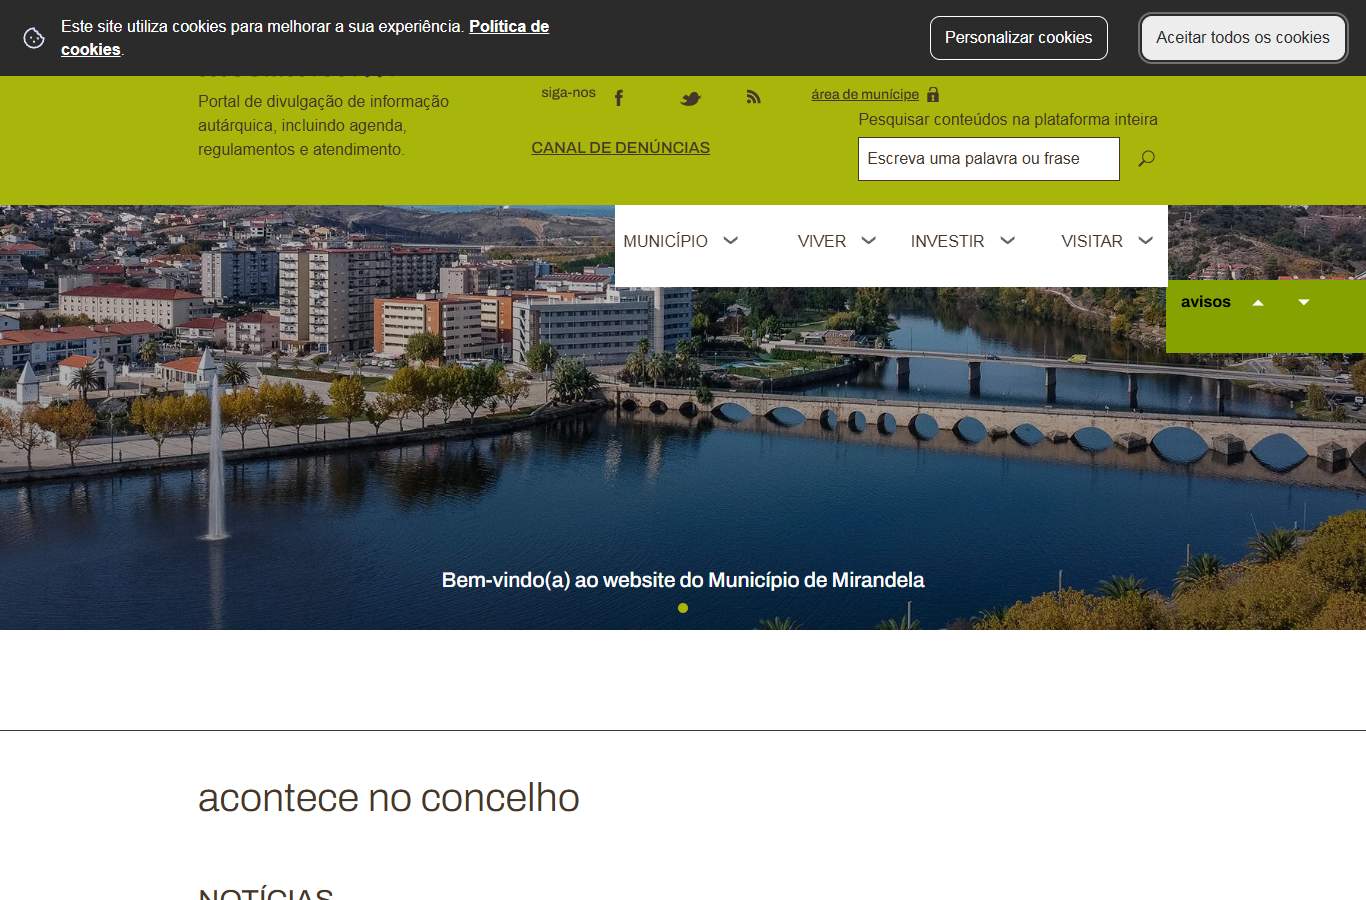Image resolution: width=1366 pixels, height=900 pixels.
Task: Expand the VIVER menu chevron
Action: (x=869, y=241)
